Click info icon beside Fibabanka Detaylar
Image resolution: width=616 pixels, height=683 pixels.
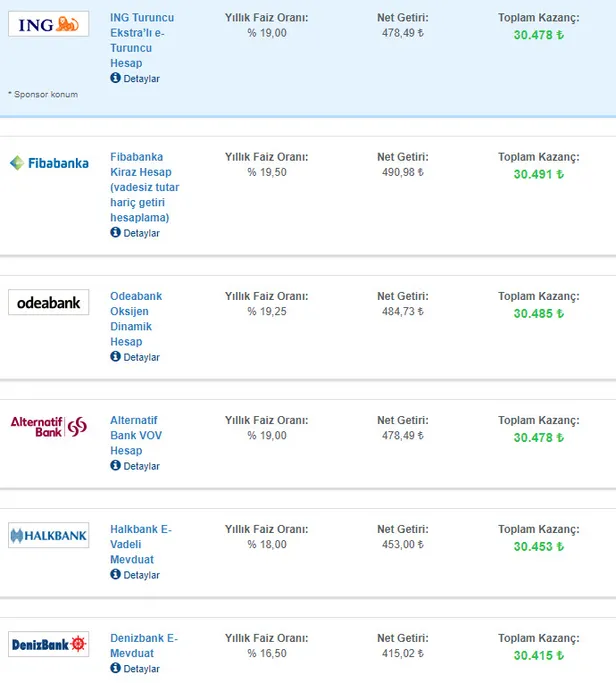[x=115, y=233]
